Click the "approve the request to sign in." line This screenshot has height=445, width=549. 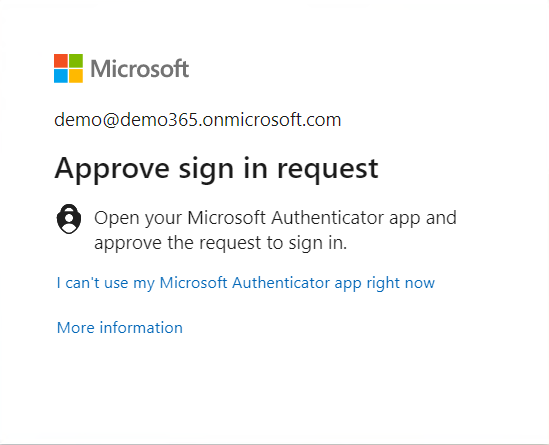click(x=221, y=243)
